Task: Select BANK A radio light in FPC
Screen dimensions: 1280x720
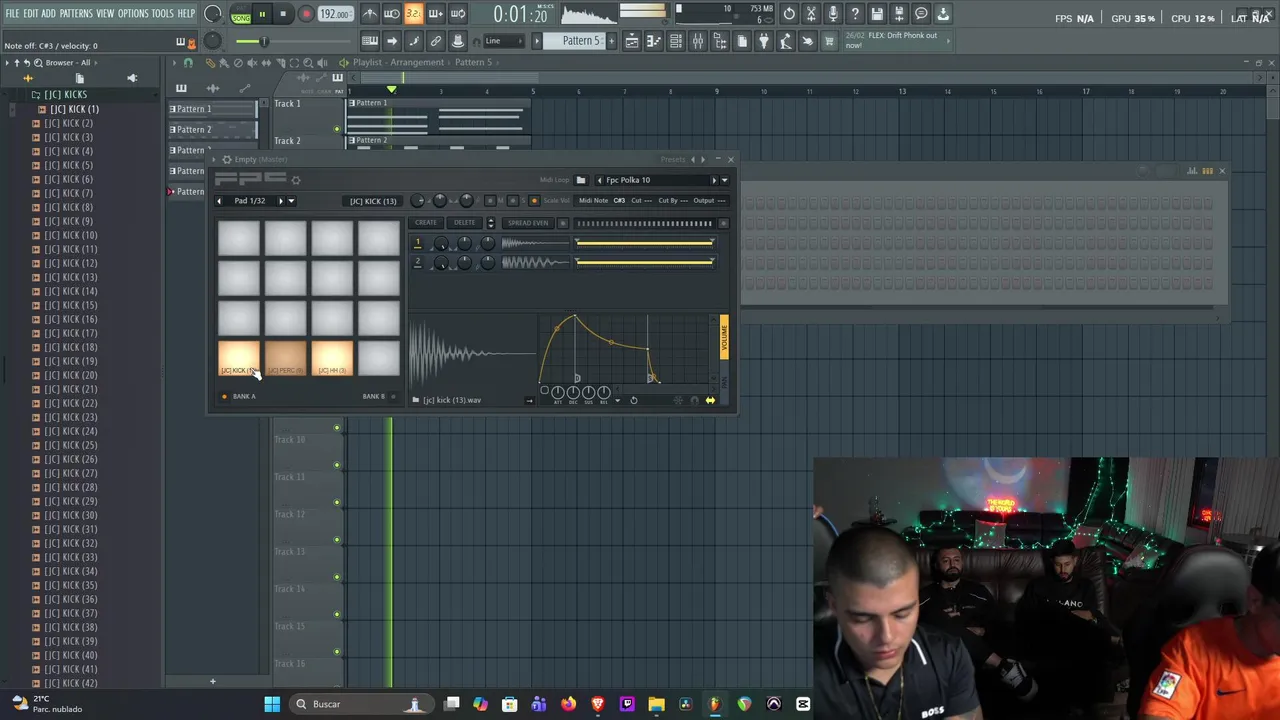Action: (224, 396)
